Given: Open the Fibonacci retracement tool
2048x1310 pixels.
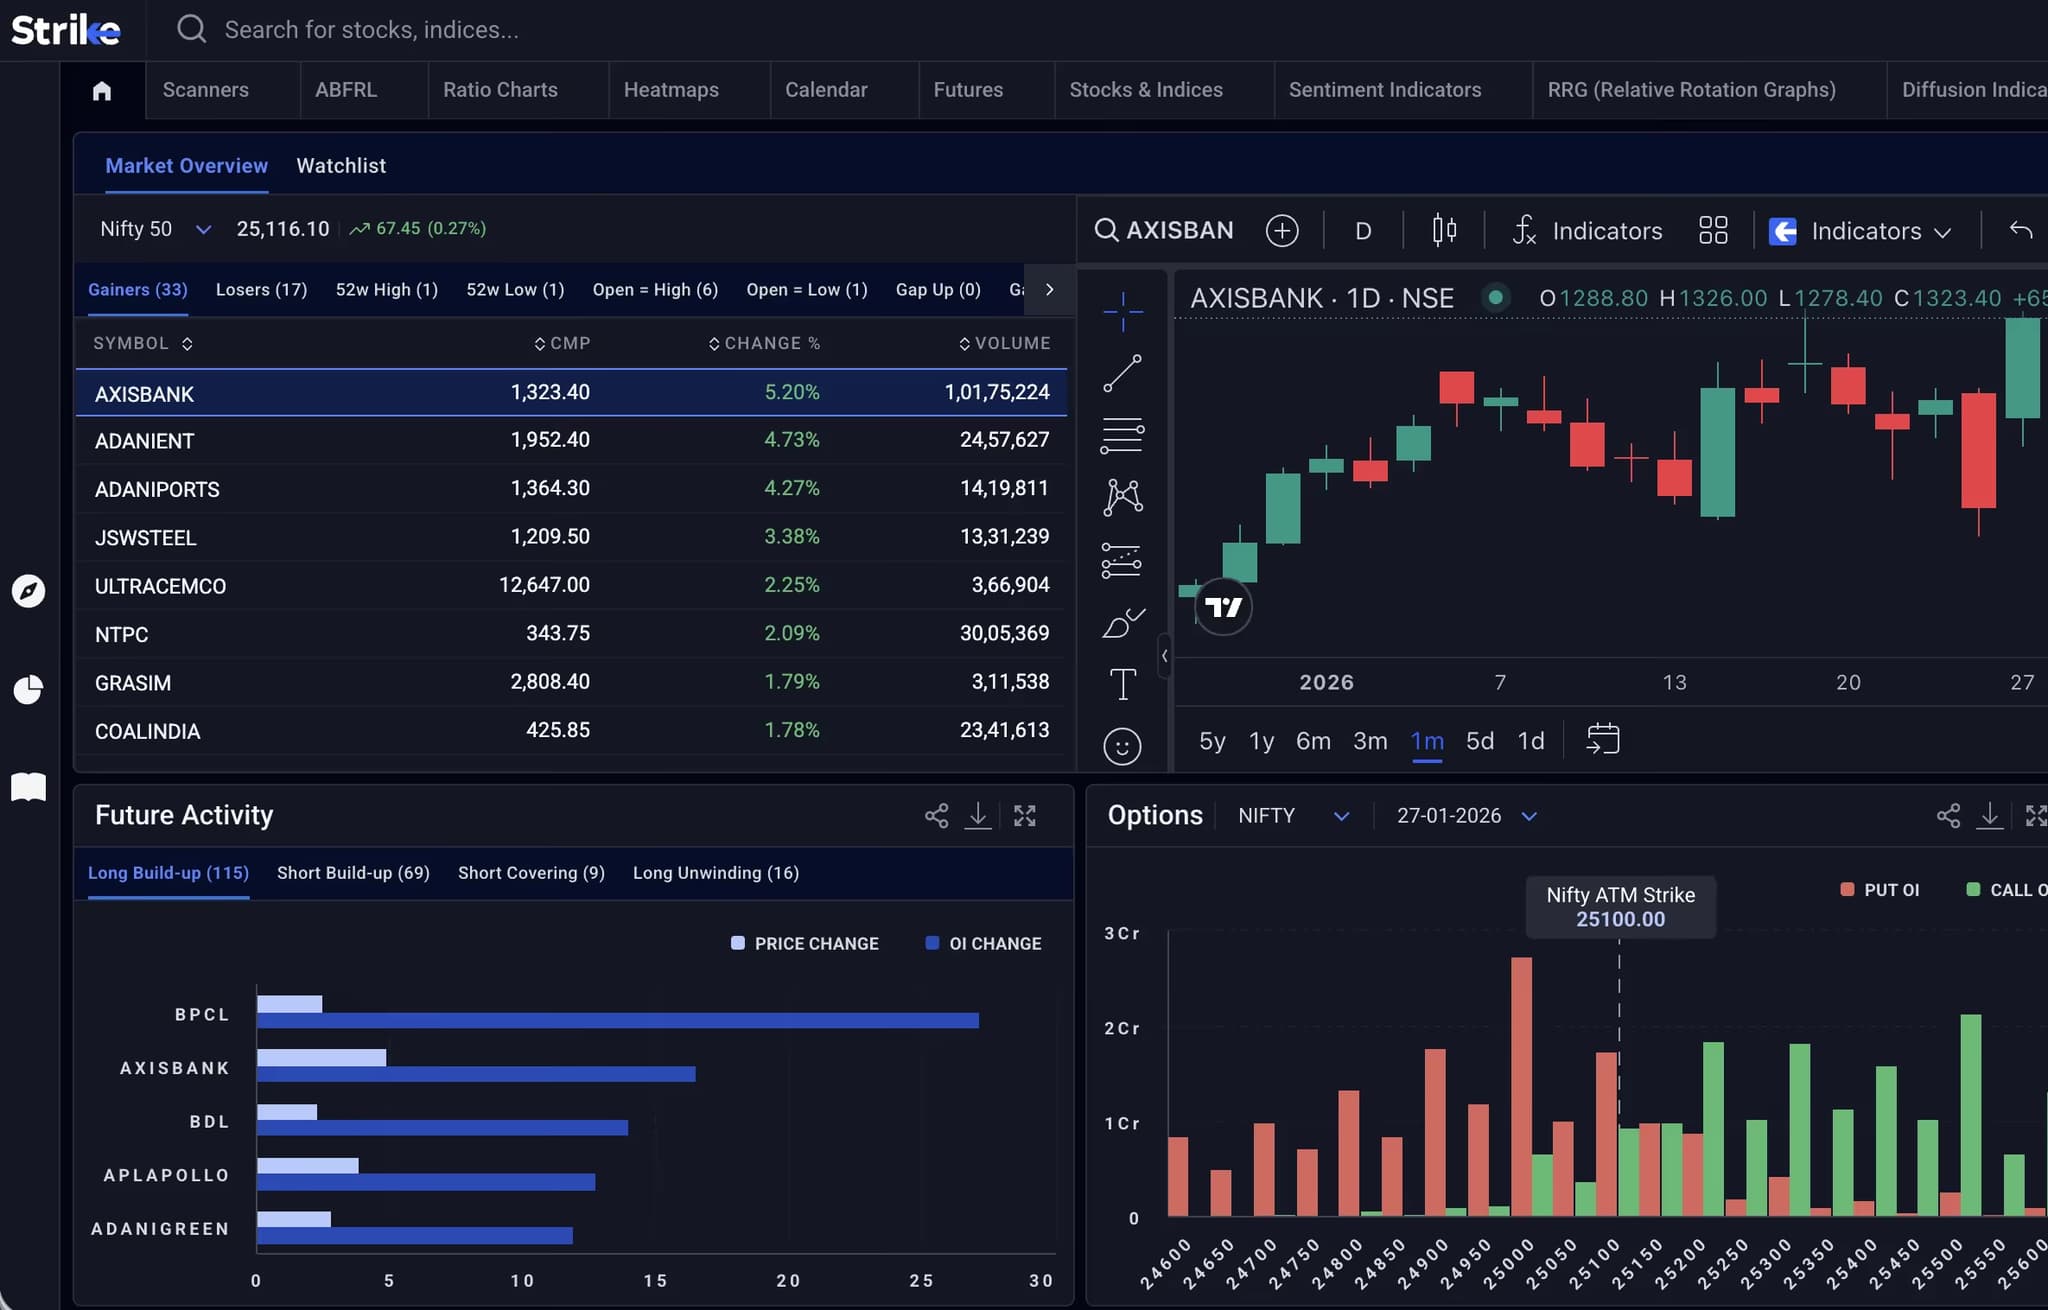Looking at the screenshot, I should click(x=1123, y=435).
